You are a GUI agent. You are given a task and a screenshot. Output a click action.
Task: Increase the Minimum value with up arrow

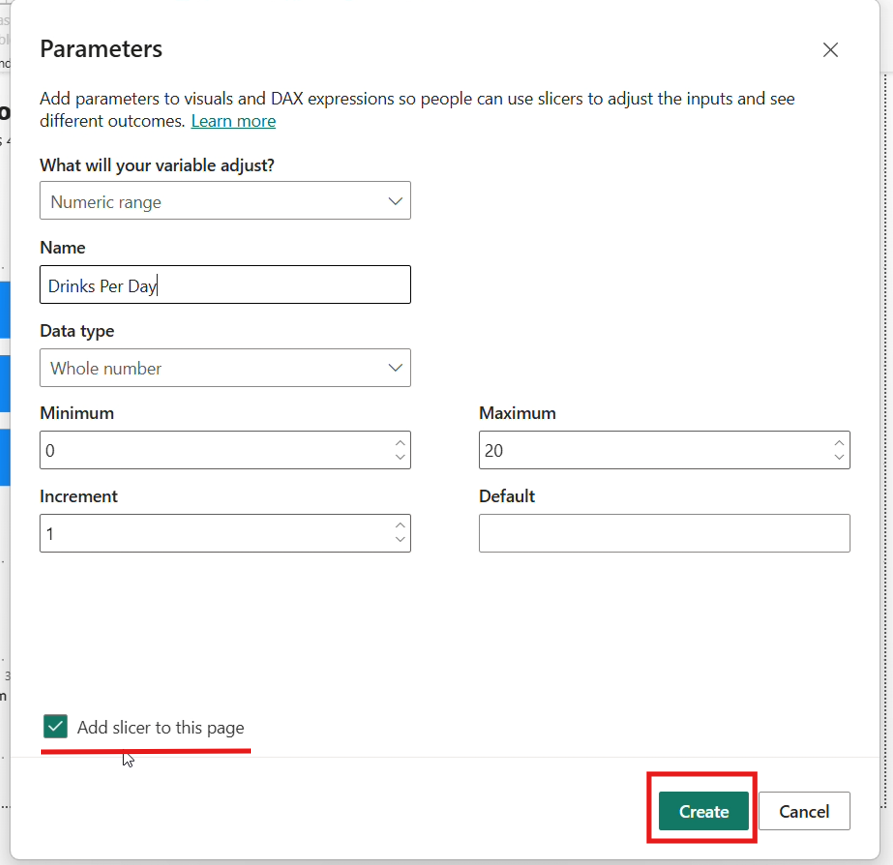[x=400, y=443]
